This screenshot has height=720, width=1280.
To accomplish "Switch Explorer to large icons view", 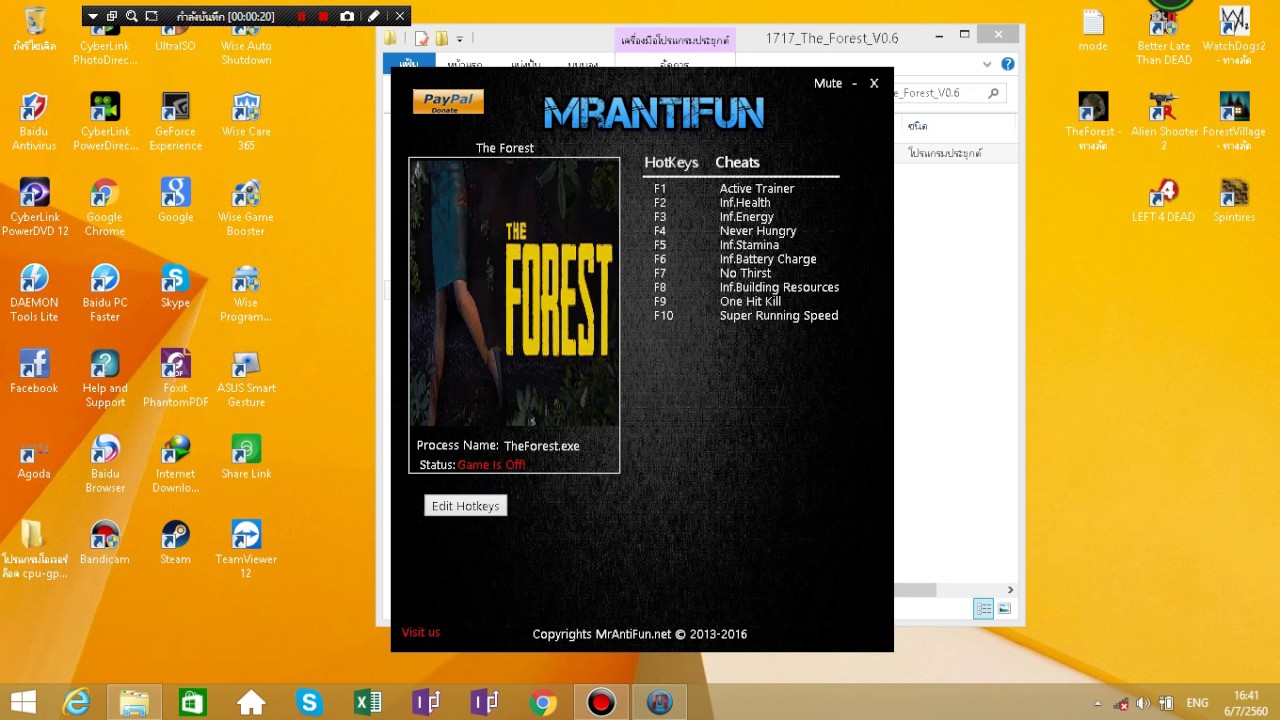I will click(1004, 609).
